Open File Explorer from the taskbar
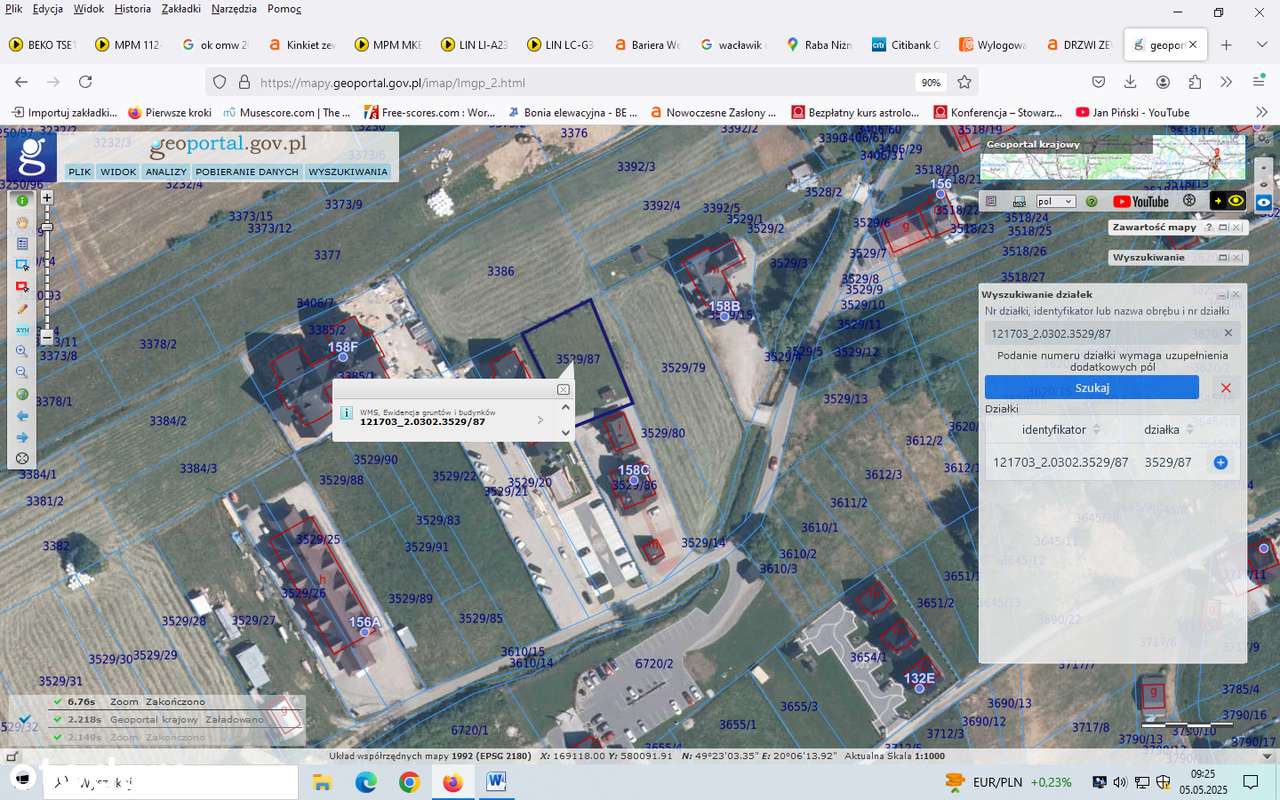The image size is (1280, 800). pos(321,781)
